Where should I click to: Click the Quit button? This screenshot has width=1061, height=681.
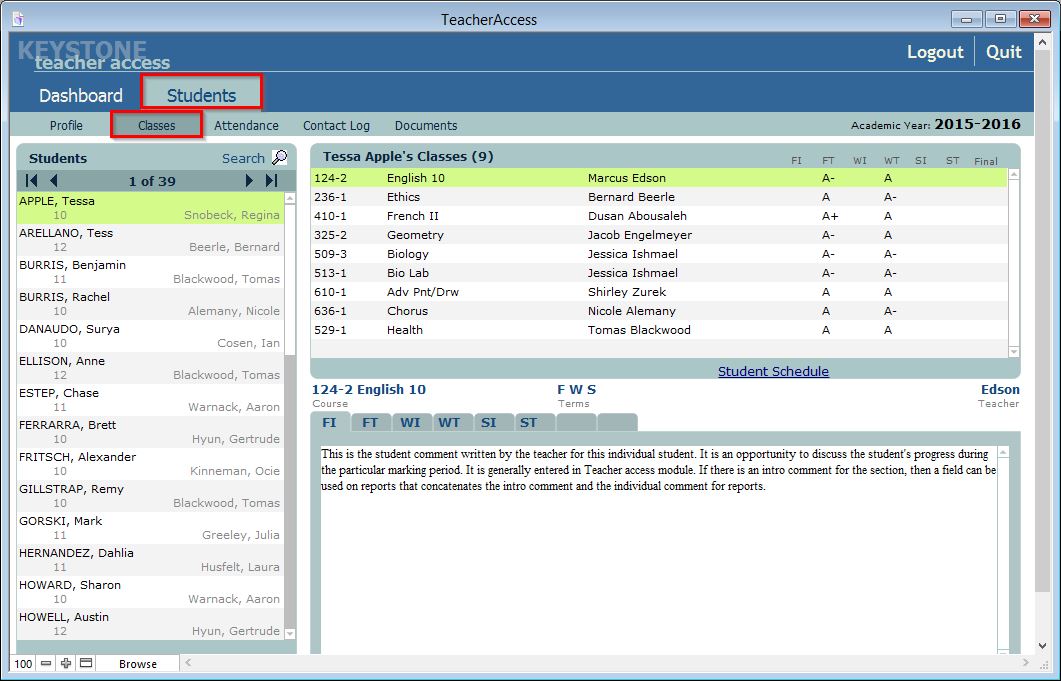pos(1003,52)
